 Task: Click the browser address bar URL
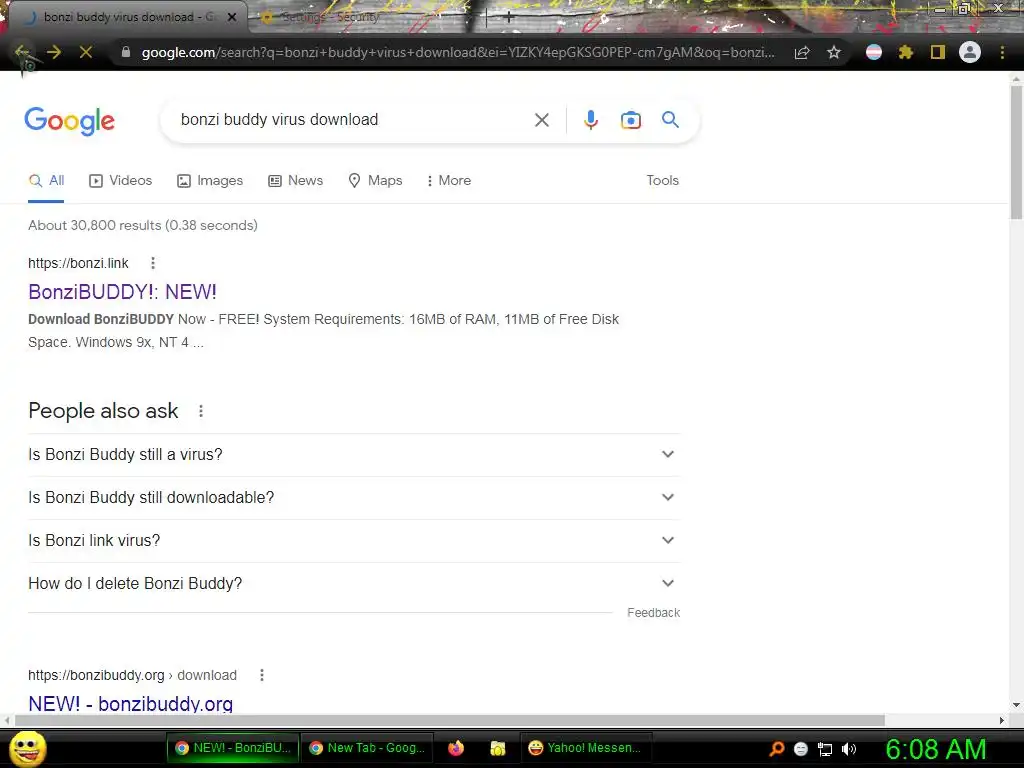[x=458, y=52]
